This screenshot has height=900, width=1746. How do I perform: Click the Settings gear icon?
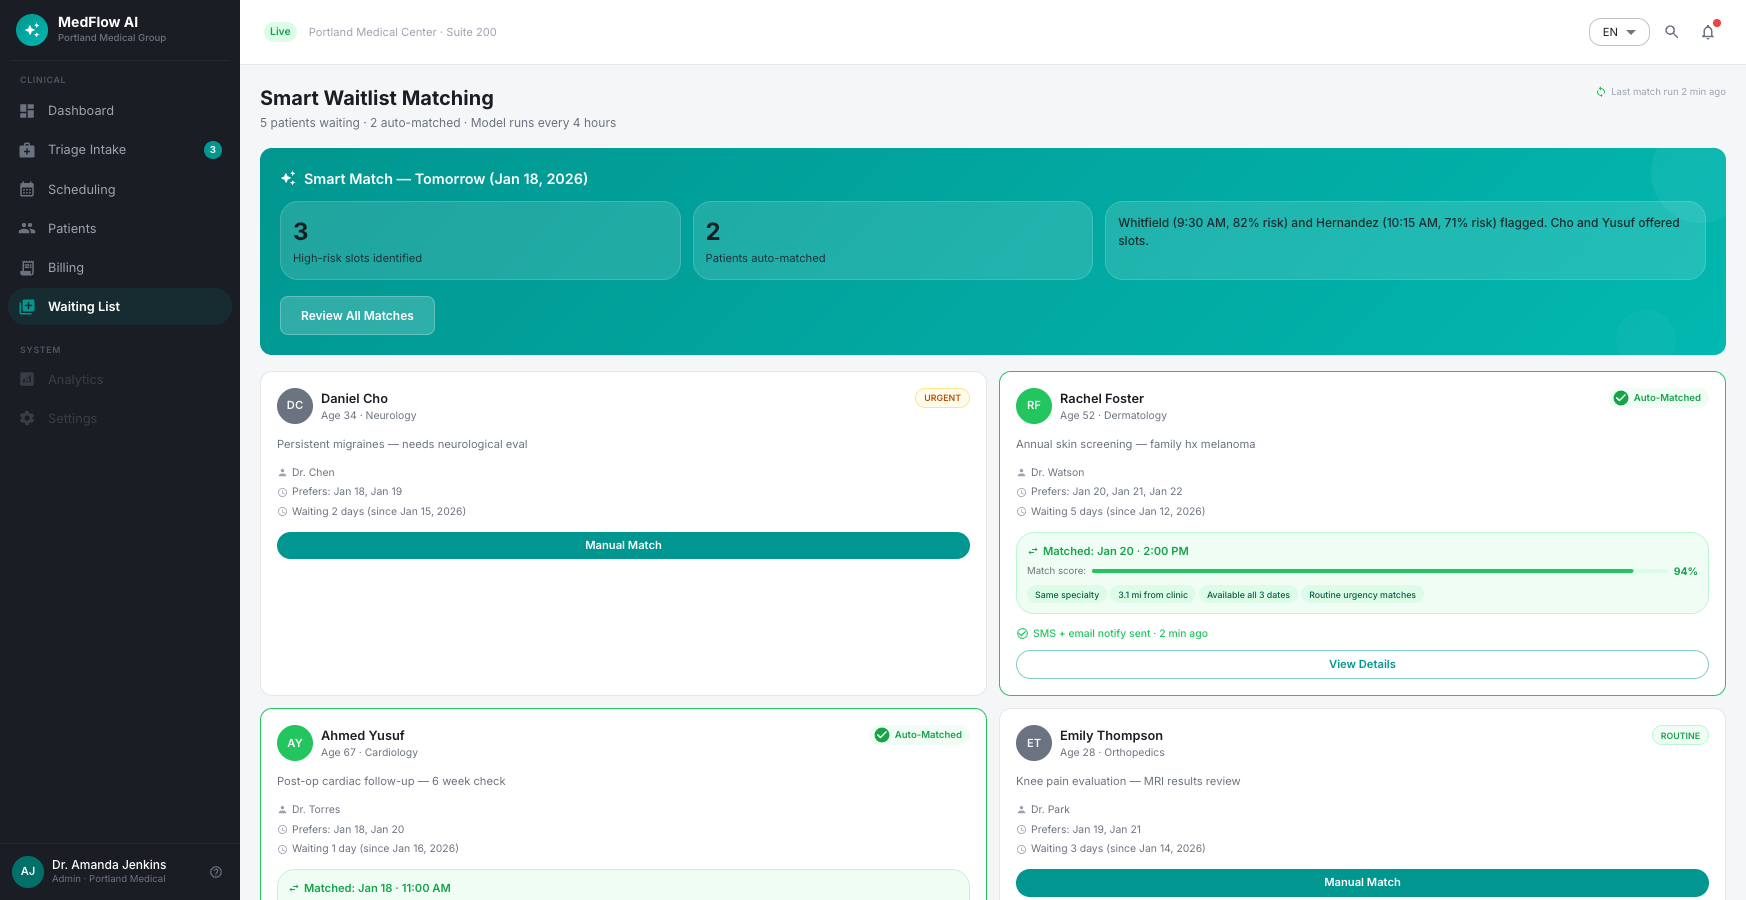(x=27, y=418)
